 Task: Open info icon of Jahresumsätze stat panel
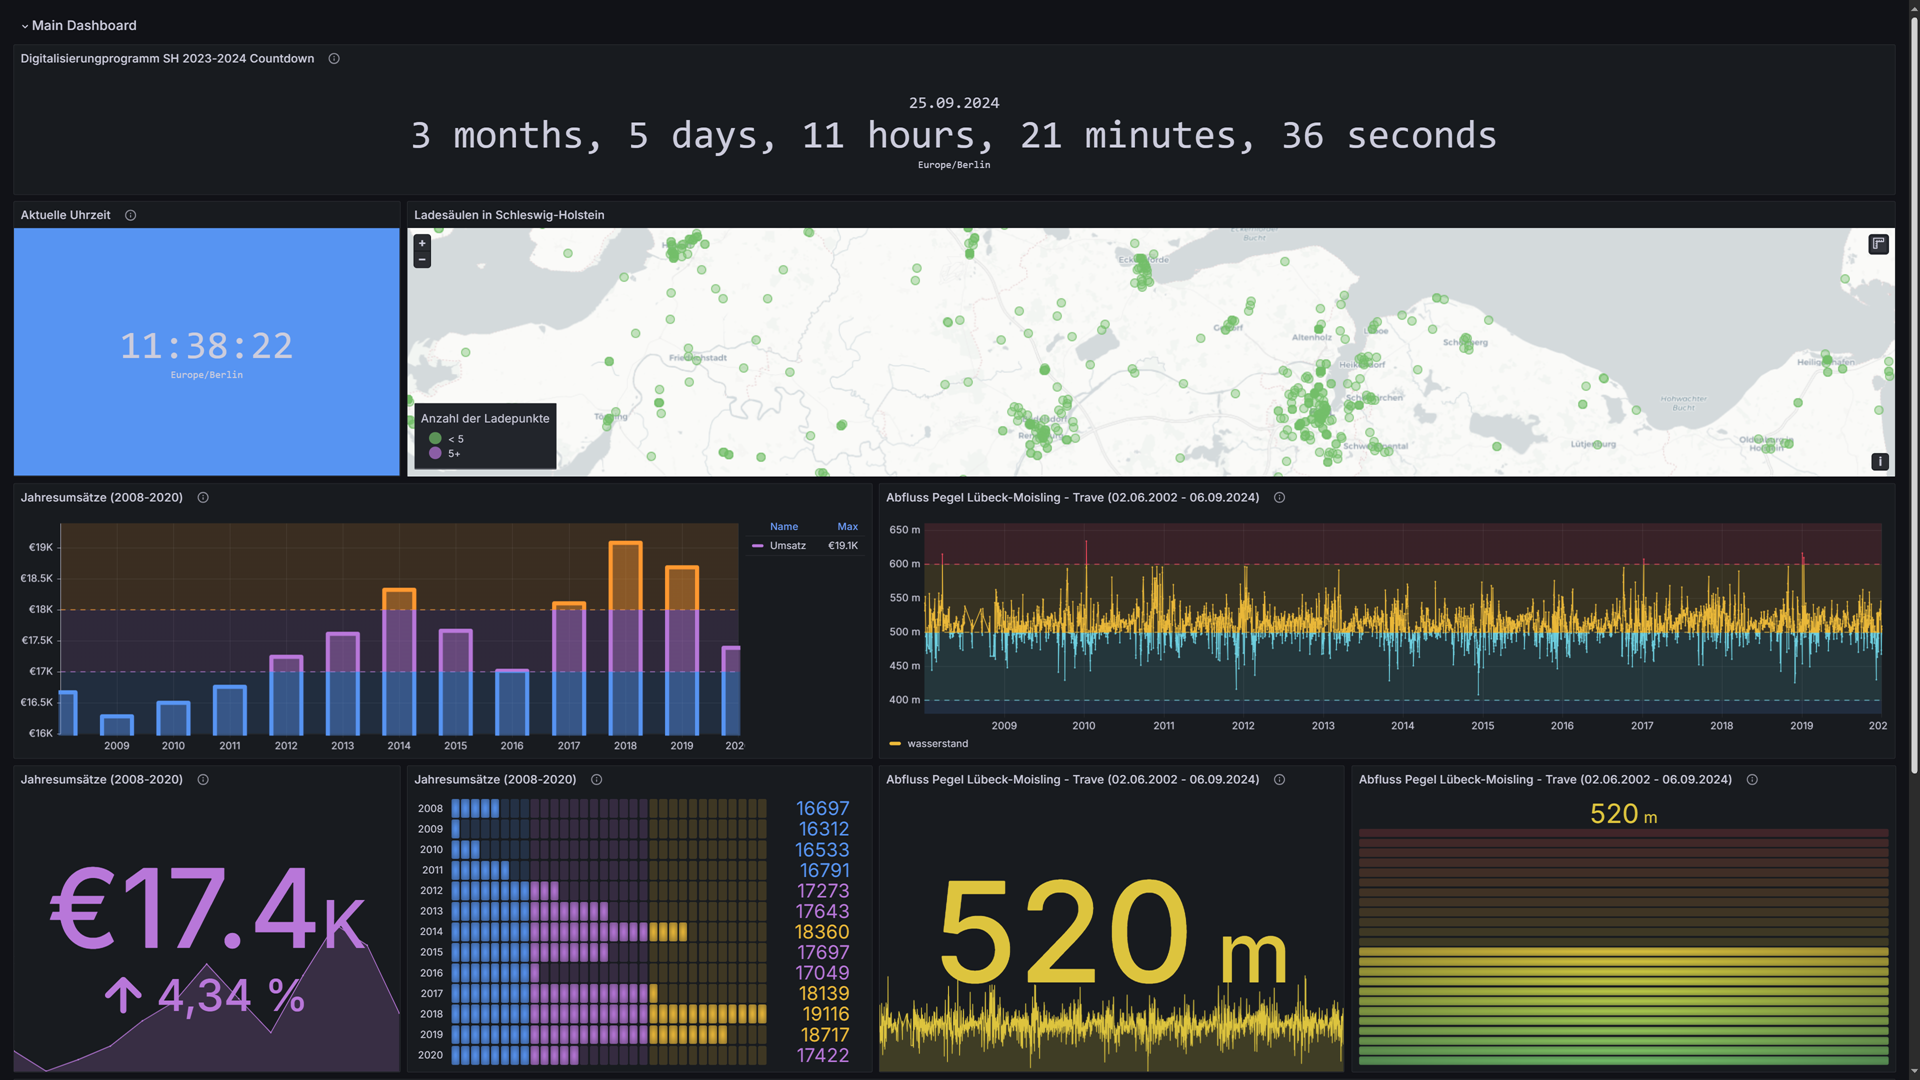pyautogui.click(x=203, y=779)
